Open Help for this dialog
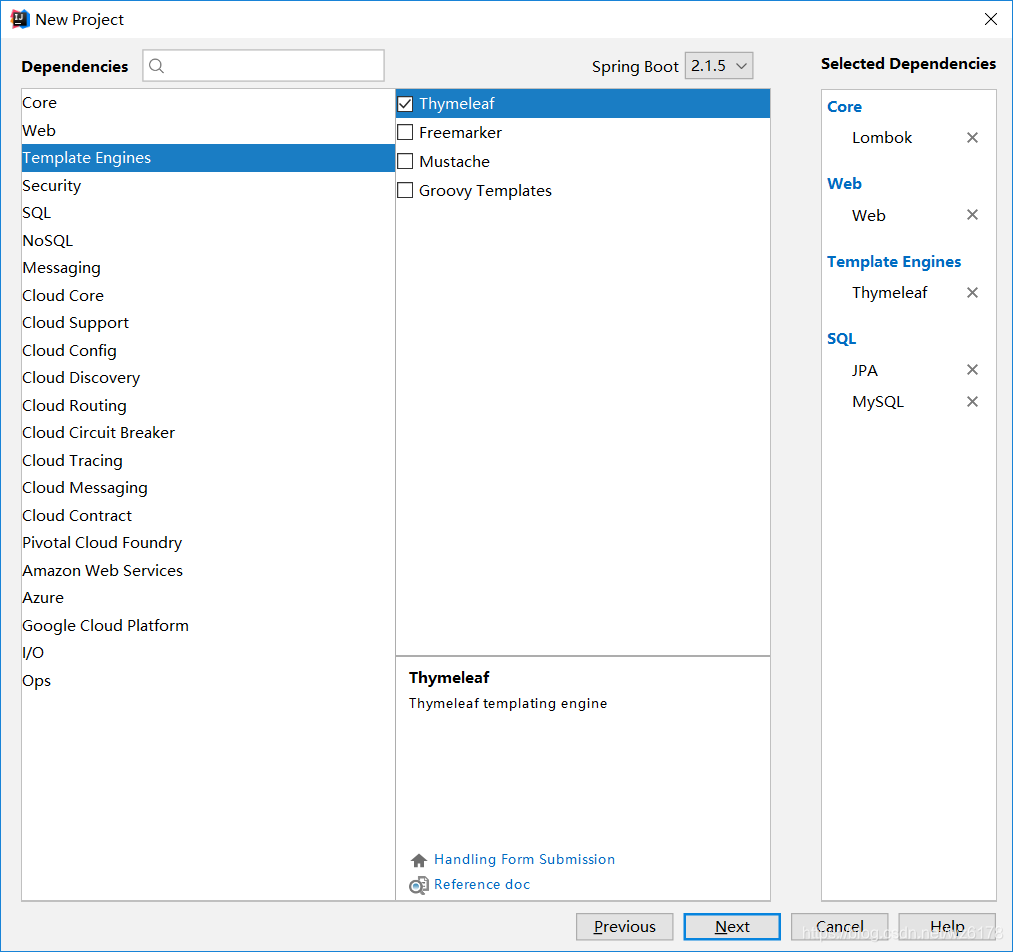This screenshot has width=1013, height=952. point(946,927)
